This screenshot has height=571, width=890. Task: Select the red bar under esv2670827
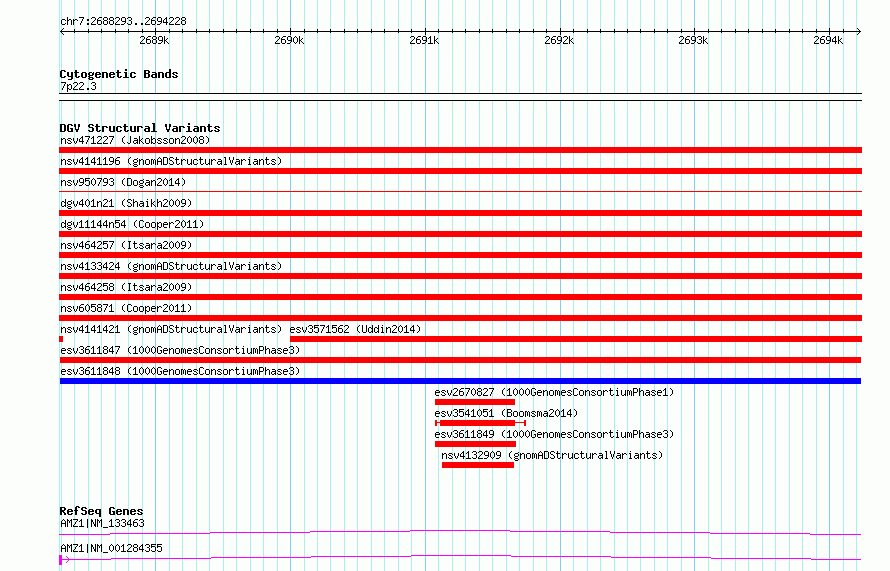(475, 402)
